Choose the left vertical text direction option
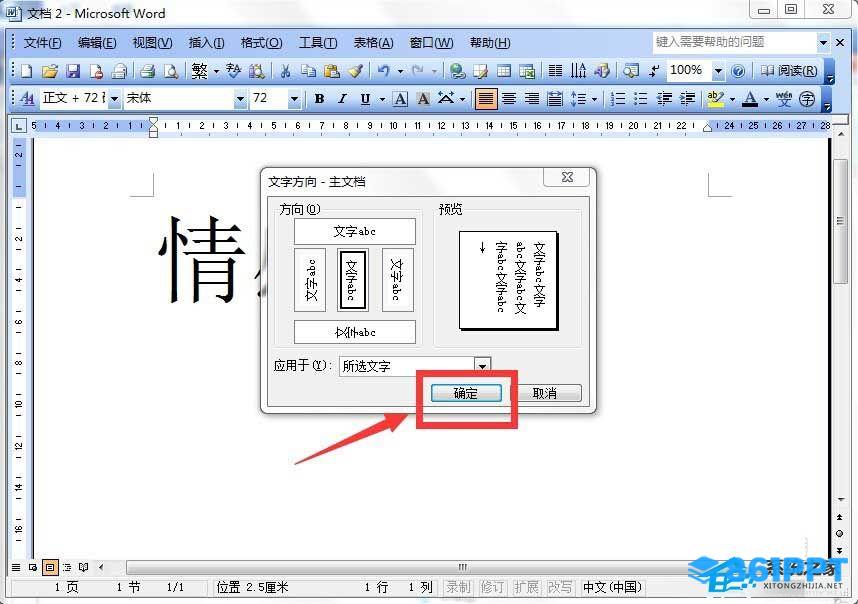Screen dimensions: 858x604 click(x=310, y=280)
